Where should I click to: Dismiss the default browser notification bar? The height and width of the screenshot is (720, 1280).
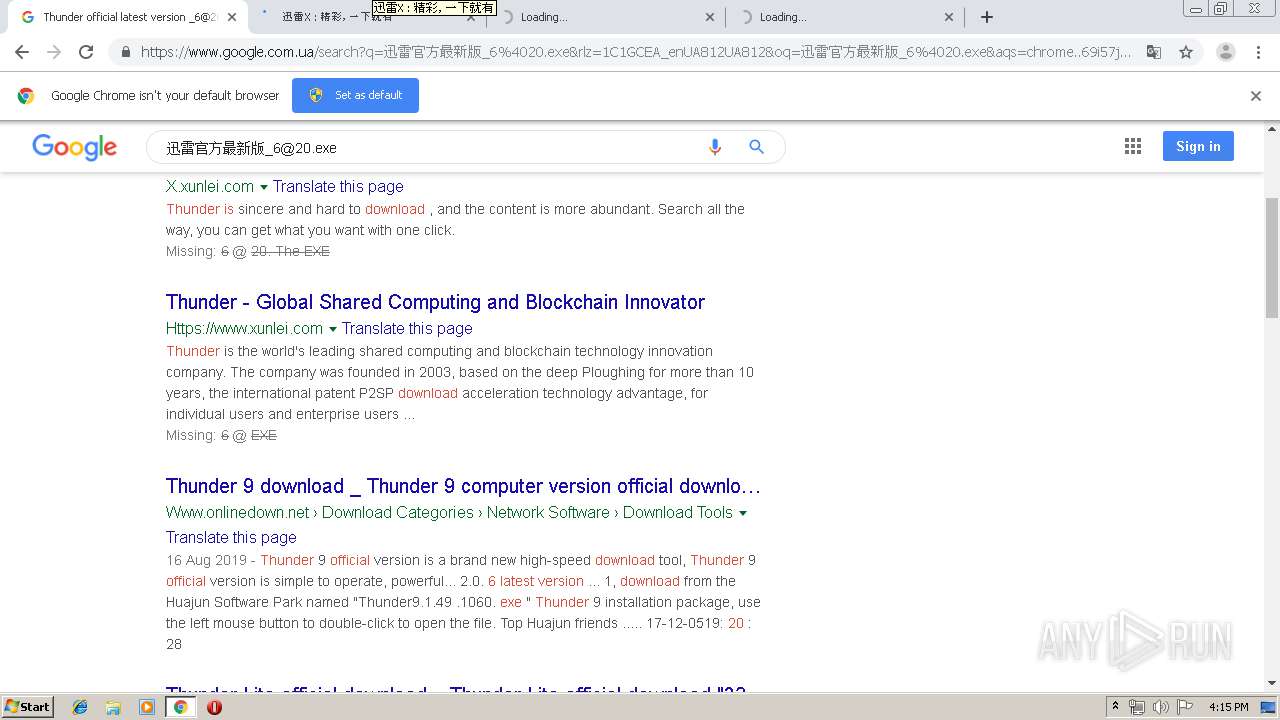click(1256, 96)
